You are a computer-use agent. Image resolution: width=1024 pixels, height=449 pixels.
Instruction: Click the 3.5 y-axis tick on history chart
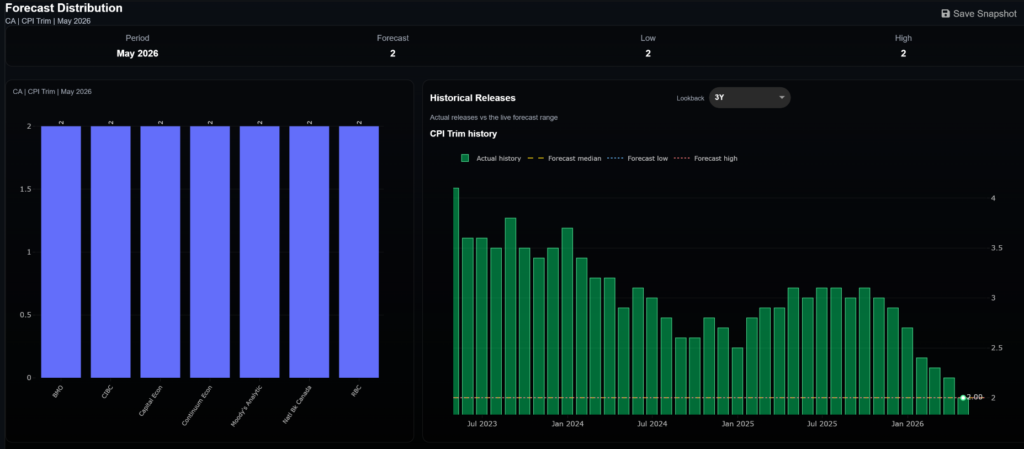995,248
